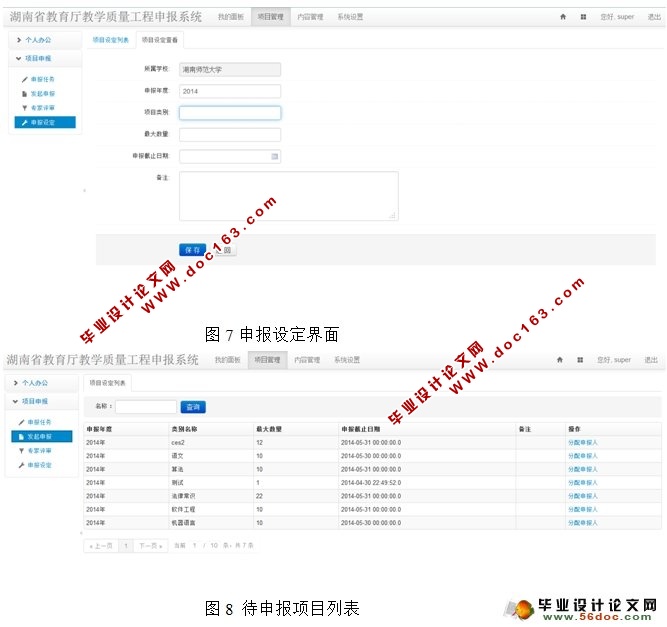Click 您好, super in Figure 7 header
Image resolution: width=667 pixels, height=627 pixels.
pyautogui.click(x=617, y=17)
